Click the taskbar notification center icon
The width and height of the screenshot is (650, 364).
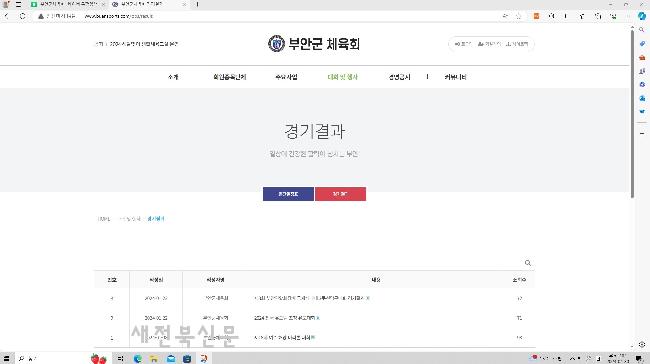tap(640, 359)
